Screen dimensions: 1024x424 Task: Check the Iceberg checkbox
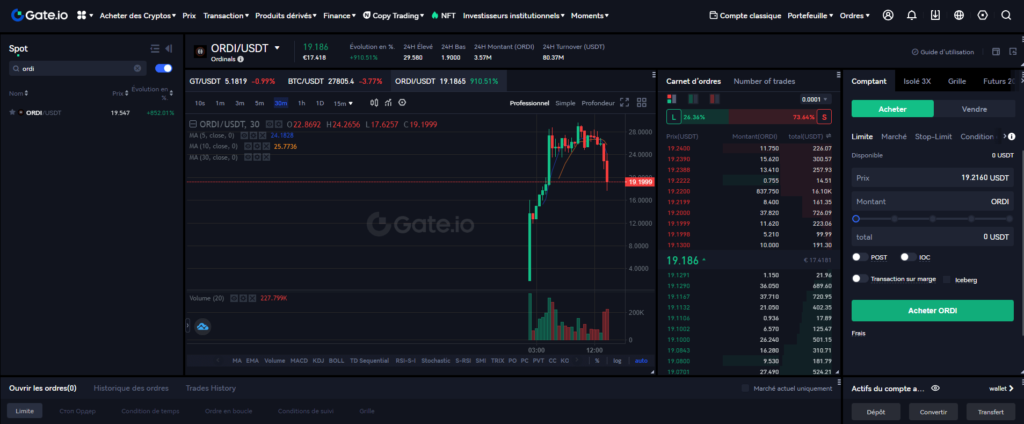point(947,280)
